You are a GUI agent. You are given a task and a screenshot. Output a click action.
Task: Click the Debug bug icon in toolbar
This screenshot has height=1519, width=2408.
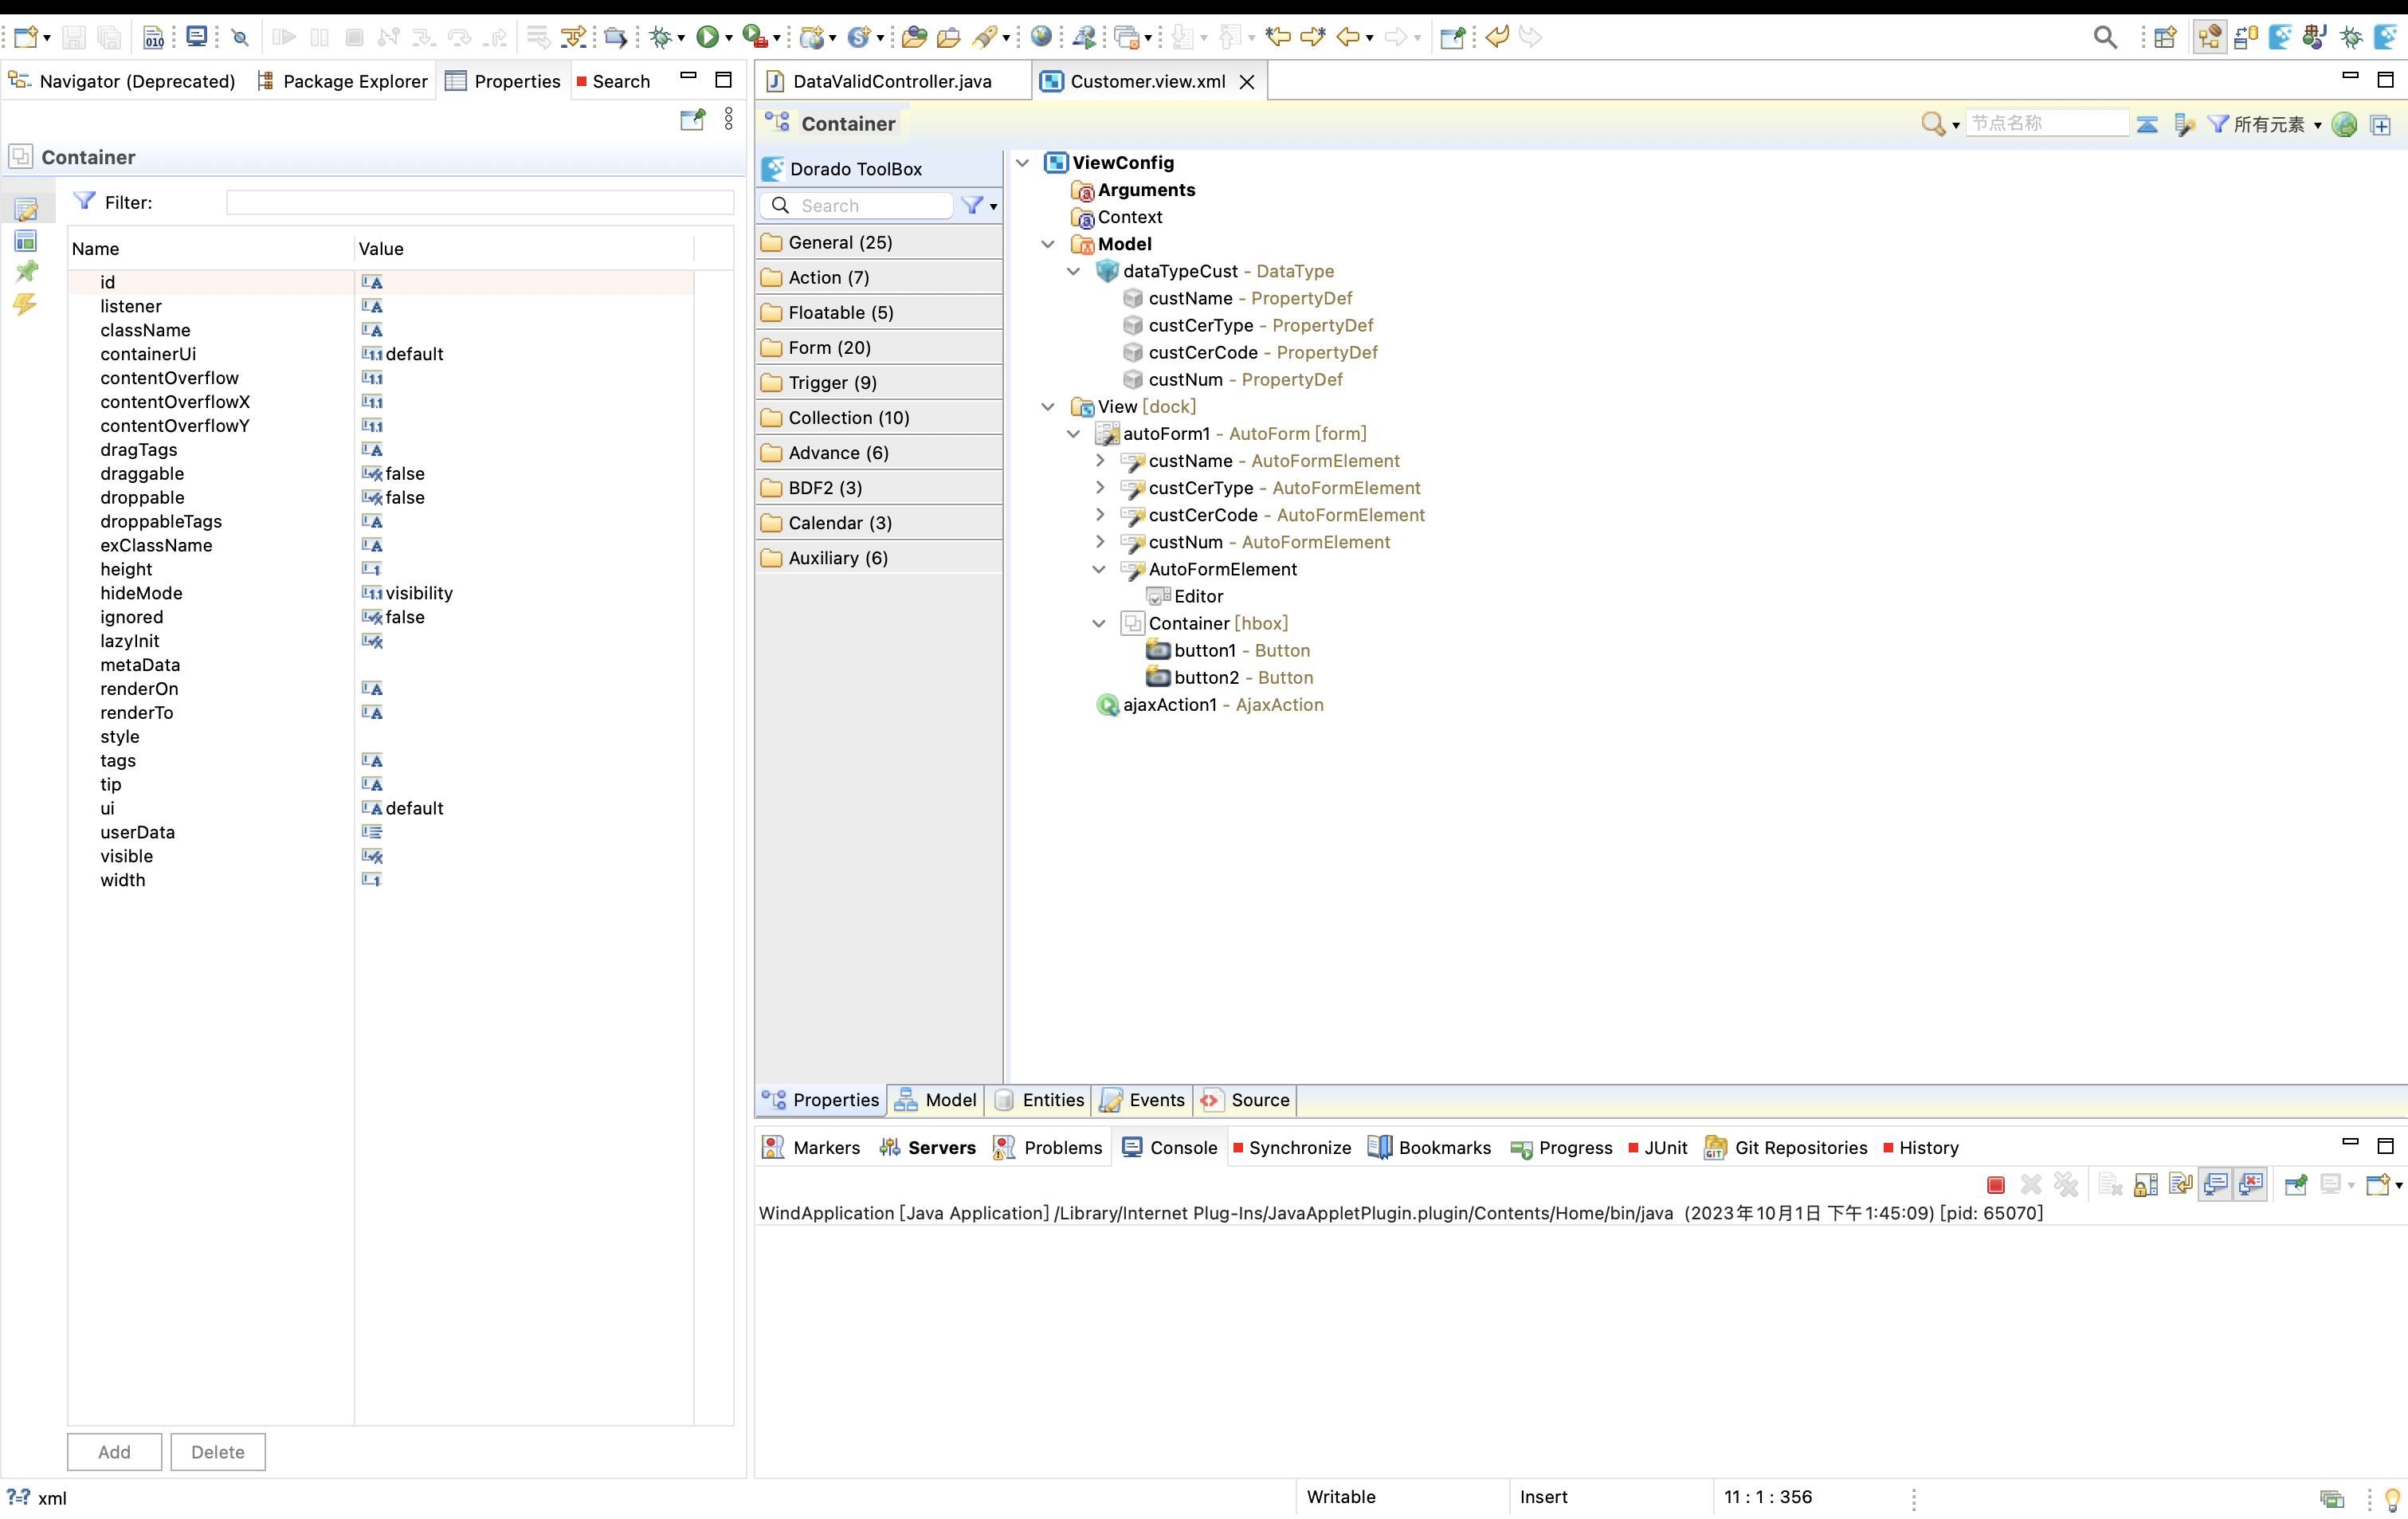coord(659,37)
